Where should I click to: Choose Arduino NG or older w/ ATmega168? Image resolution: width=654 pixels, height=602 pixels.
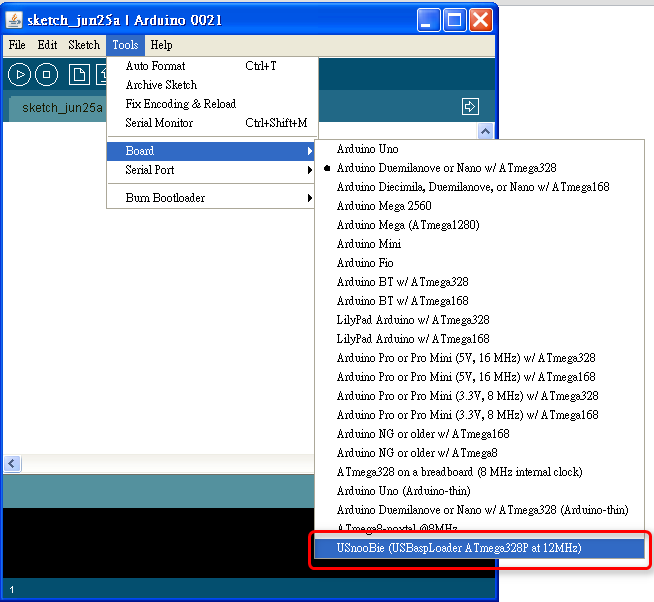click(480, 434)
